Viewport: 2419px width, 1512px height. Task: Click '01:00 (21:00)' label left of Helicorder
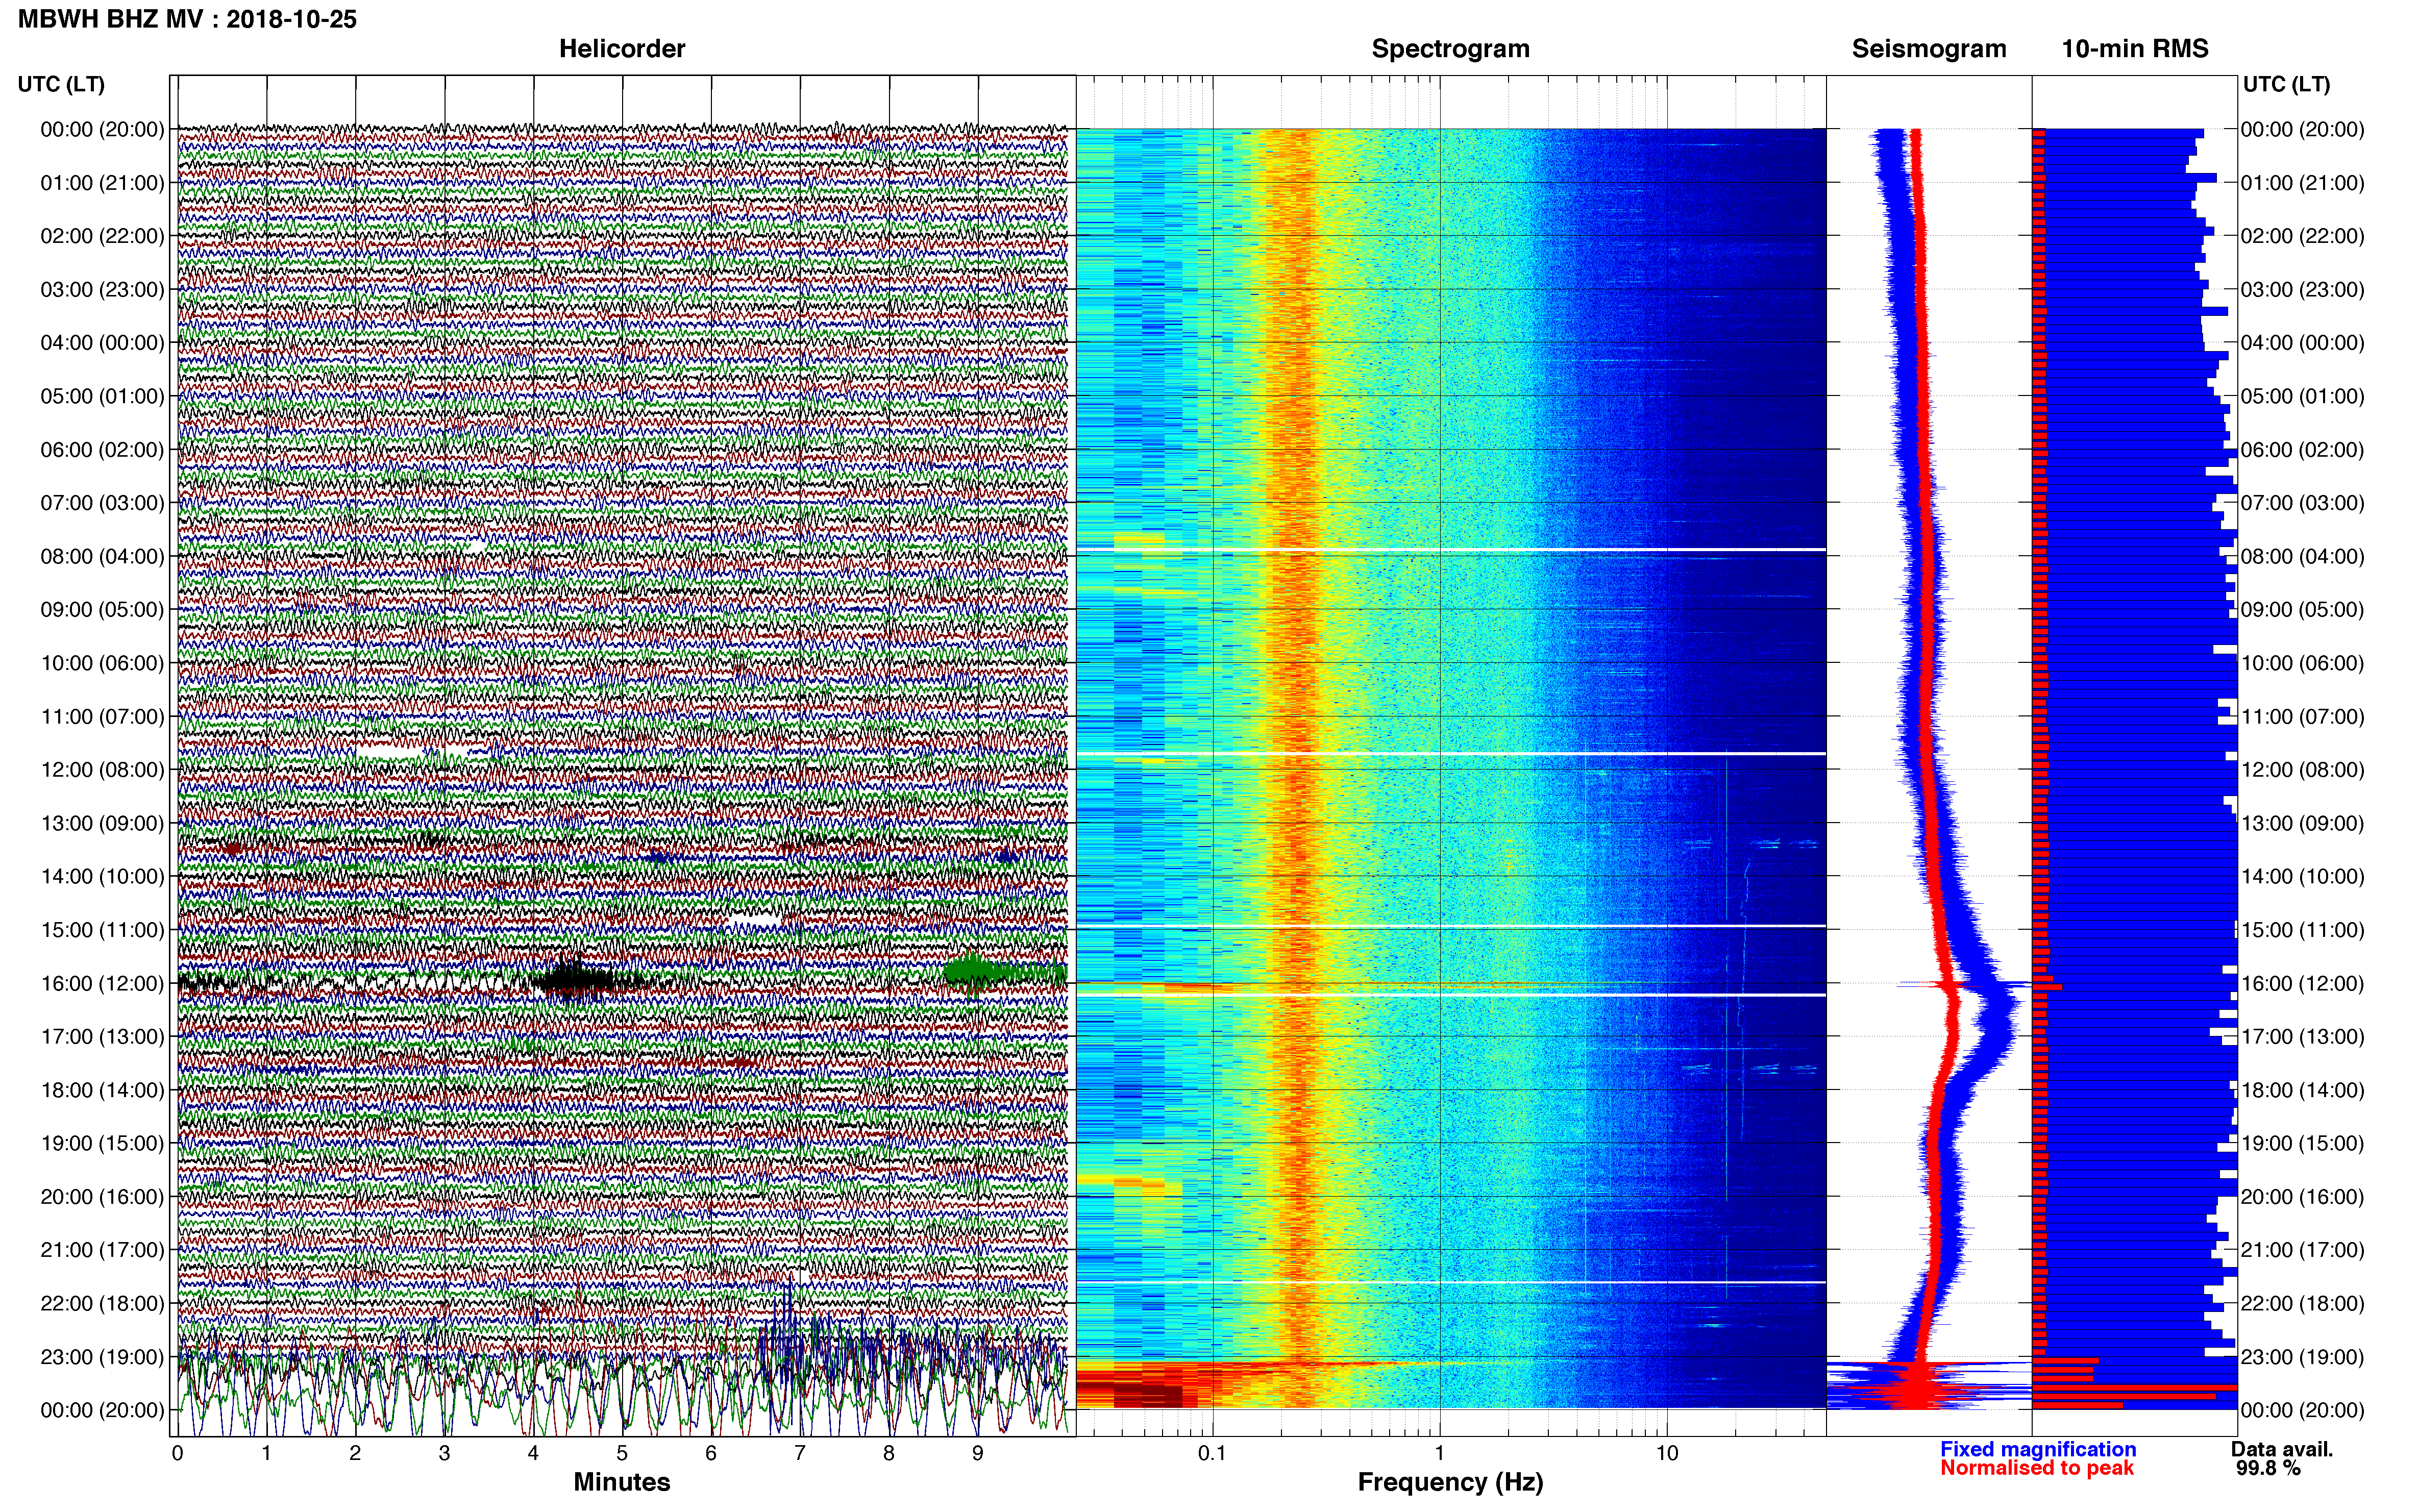(x=102, y=183)
